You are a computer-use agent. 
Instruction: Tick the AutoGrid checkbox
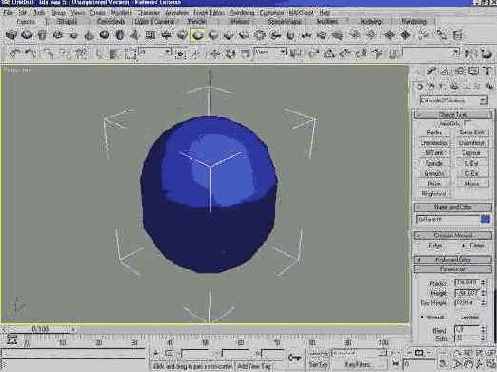[x=467, y=123]
